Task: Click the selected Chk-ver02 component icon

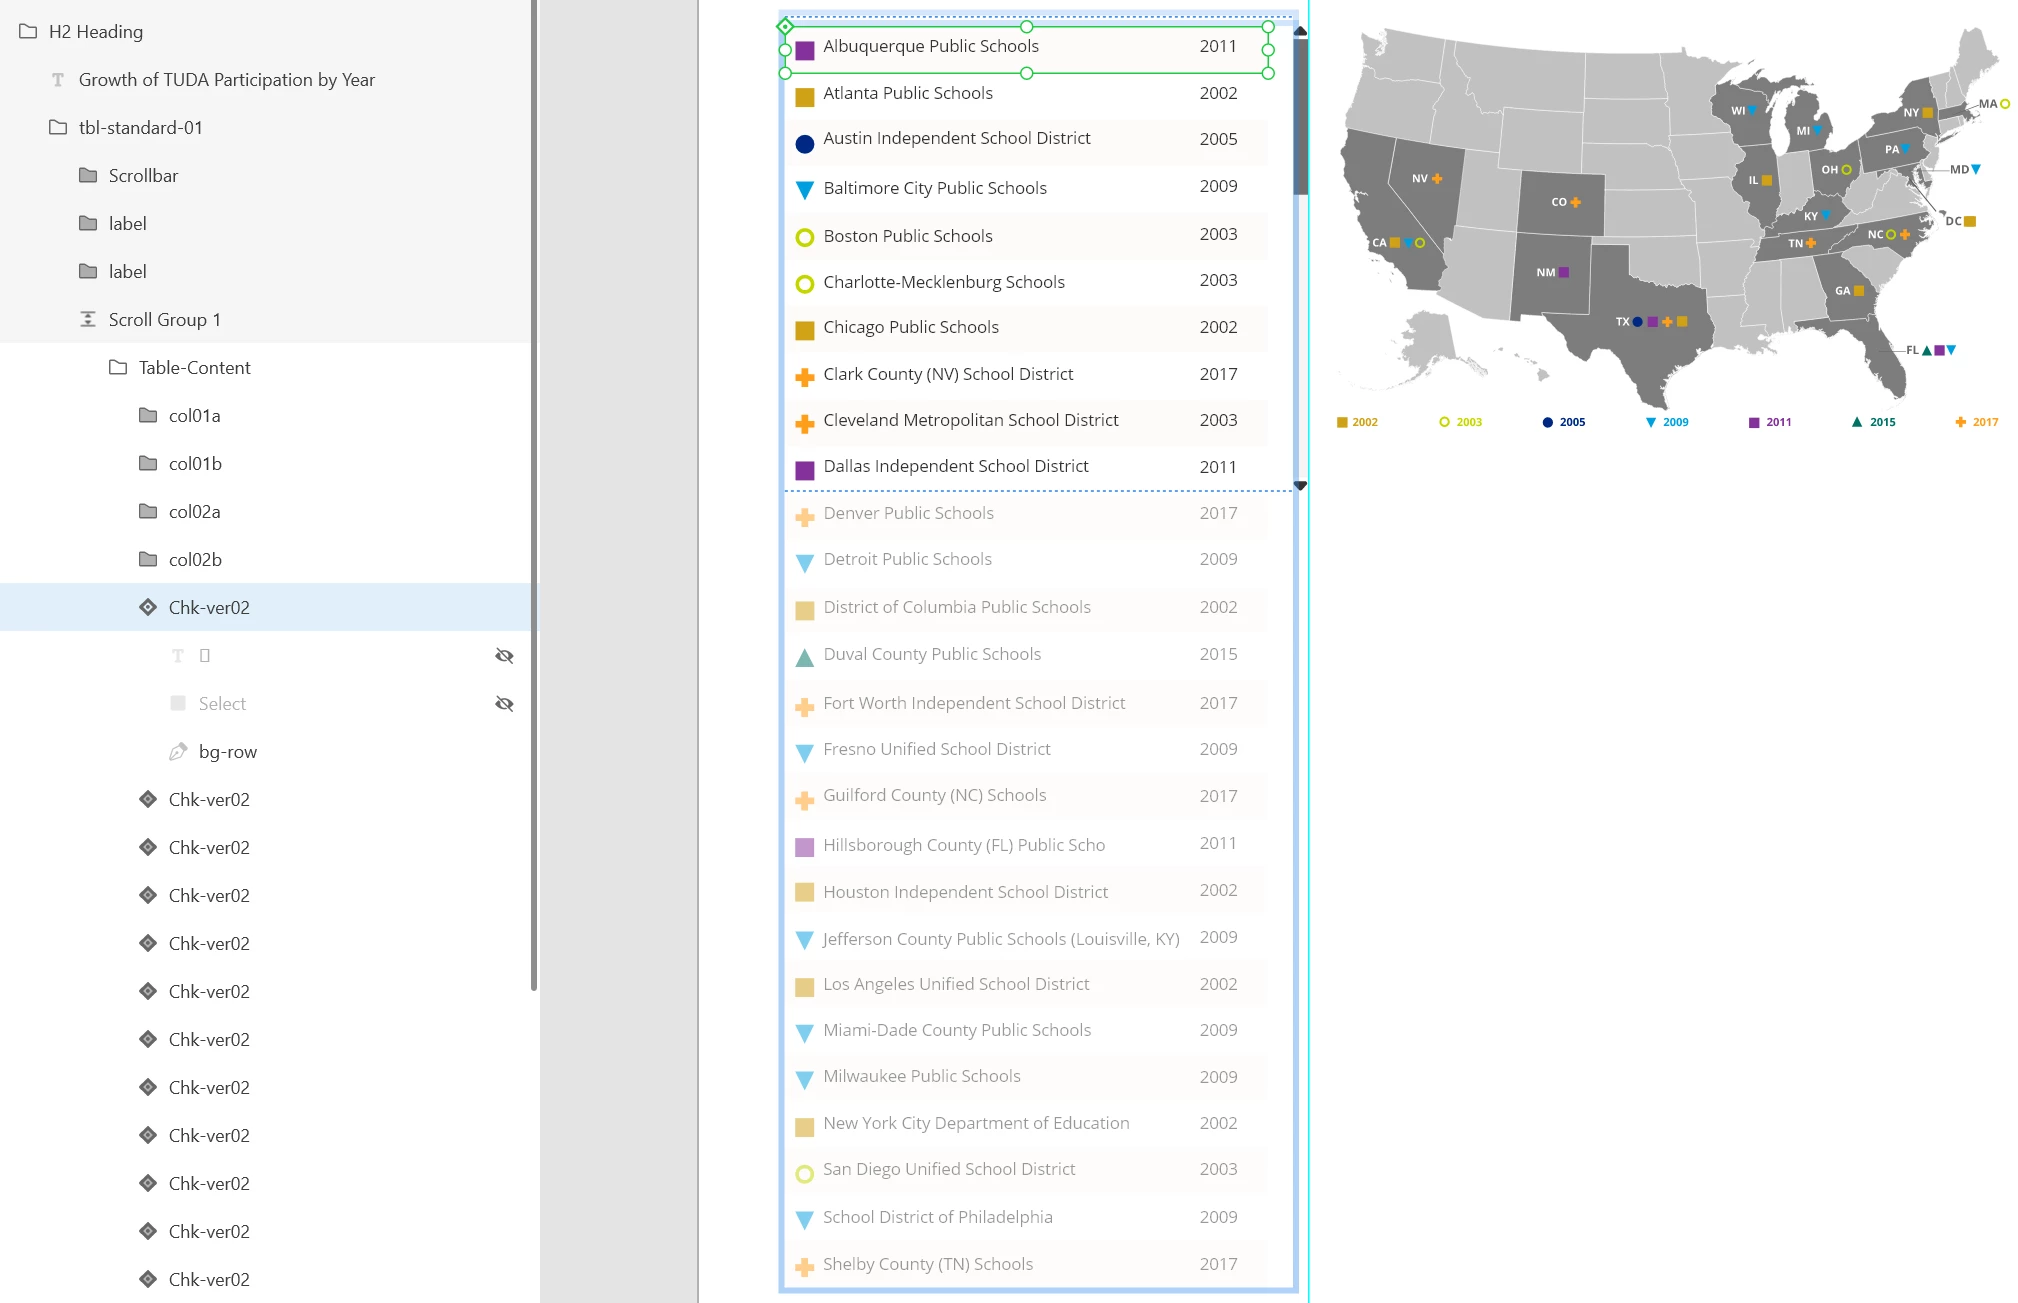Action: [148, 607]
